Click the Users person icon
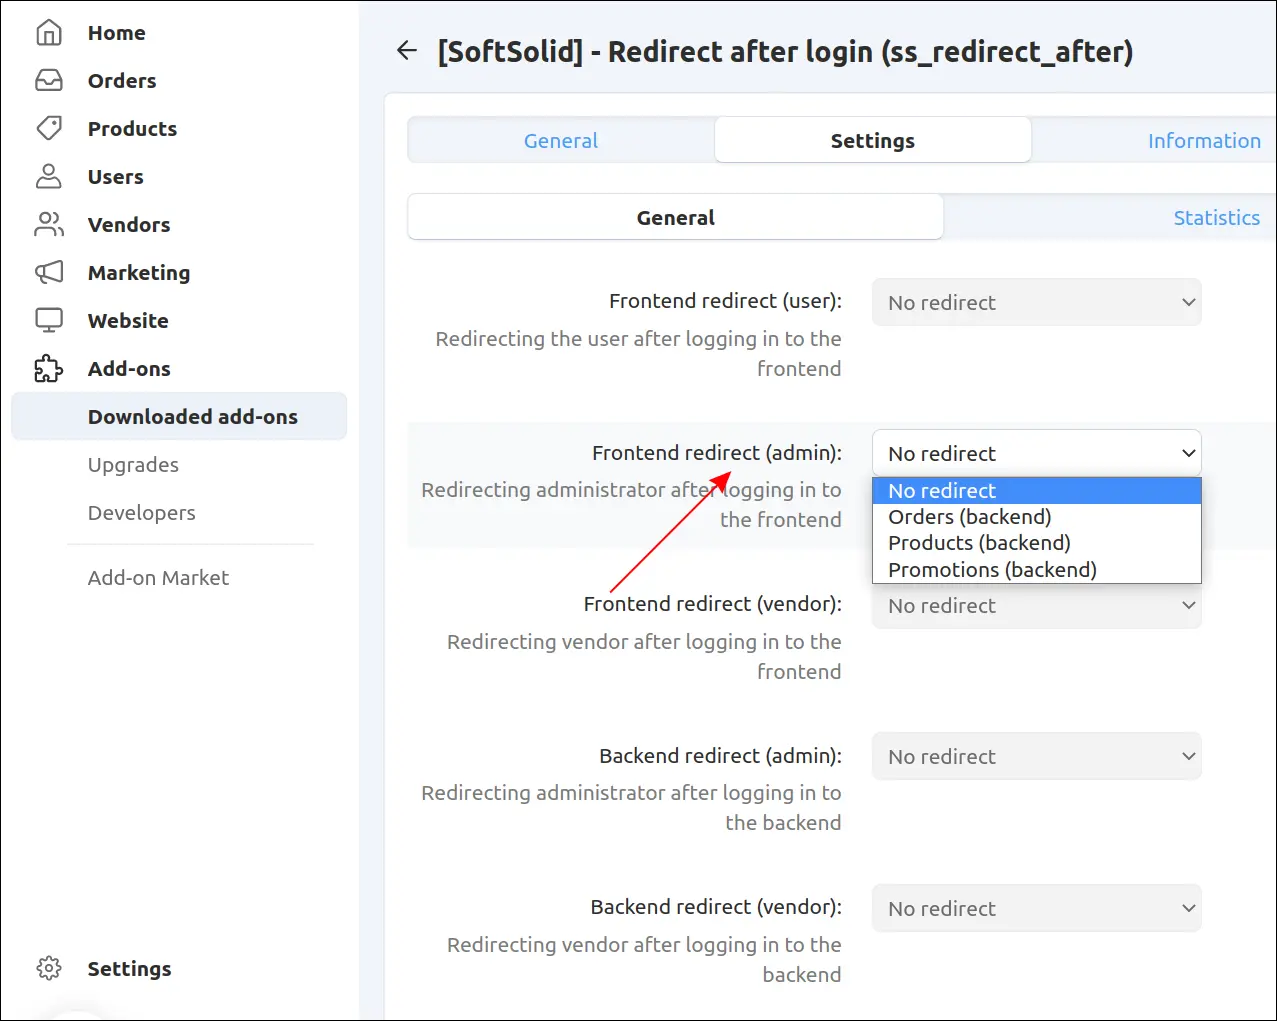Viewport: 1277px width, 1021px height. pos(49,177)
